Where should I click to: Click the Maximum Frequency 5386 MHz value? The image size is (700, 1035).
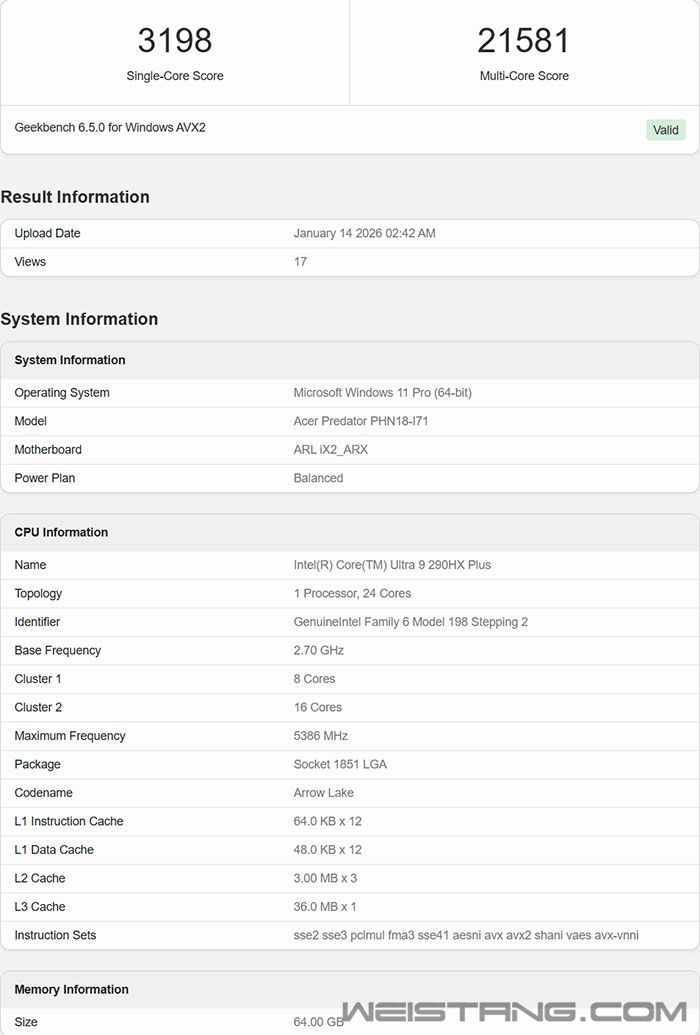coord(321,736)
